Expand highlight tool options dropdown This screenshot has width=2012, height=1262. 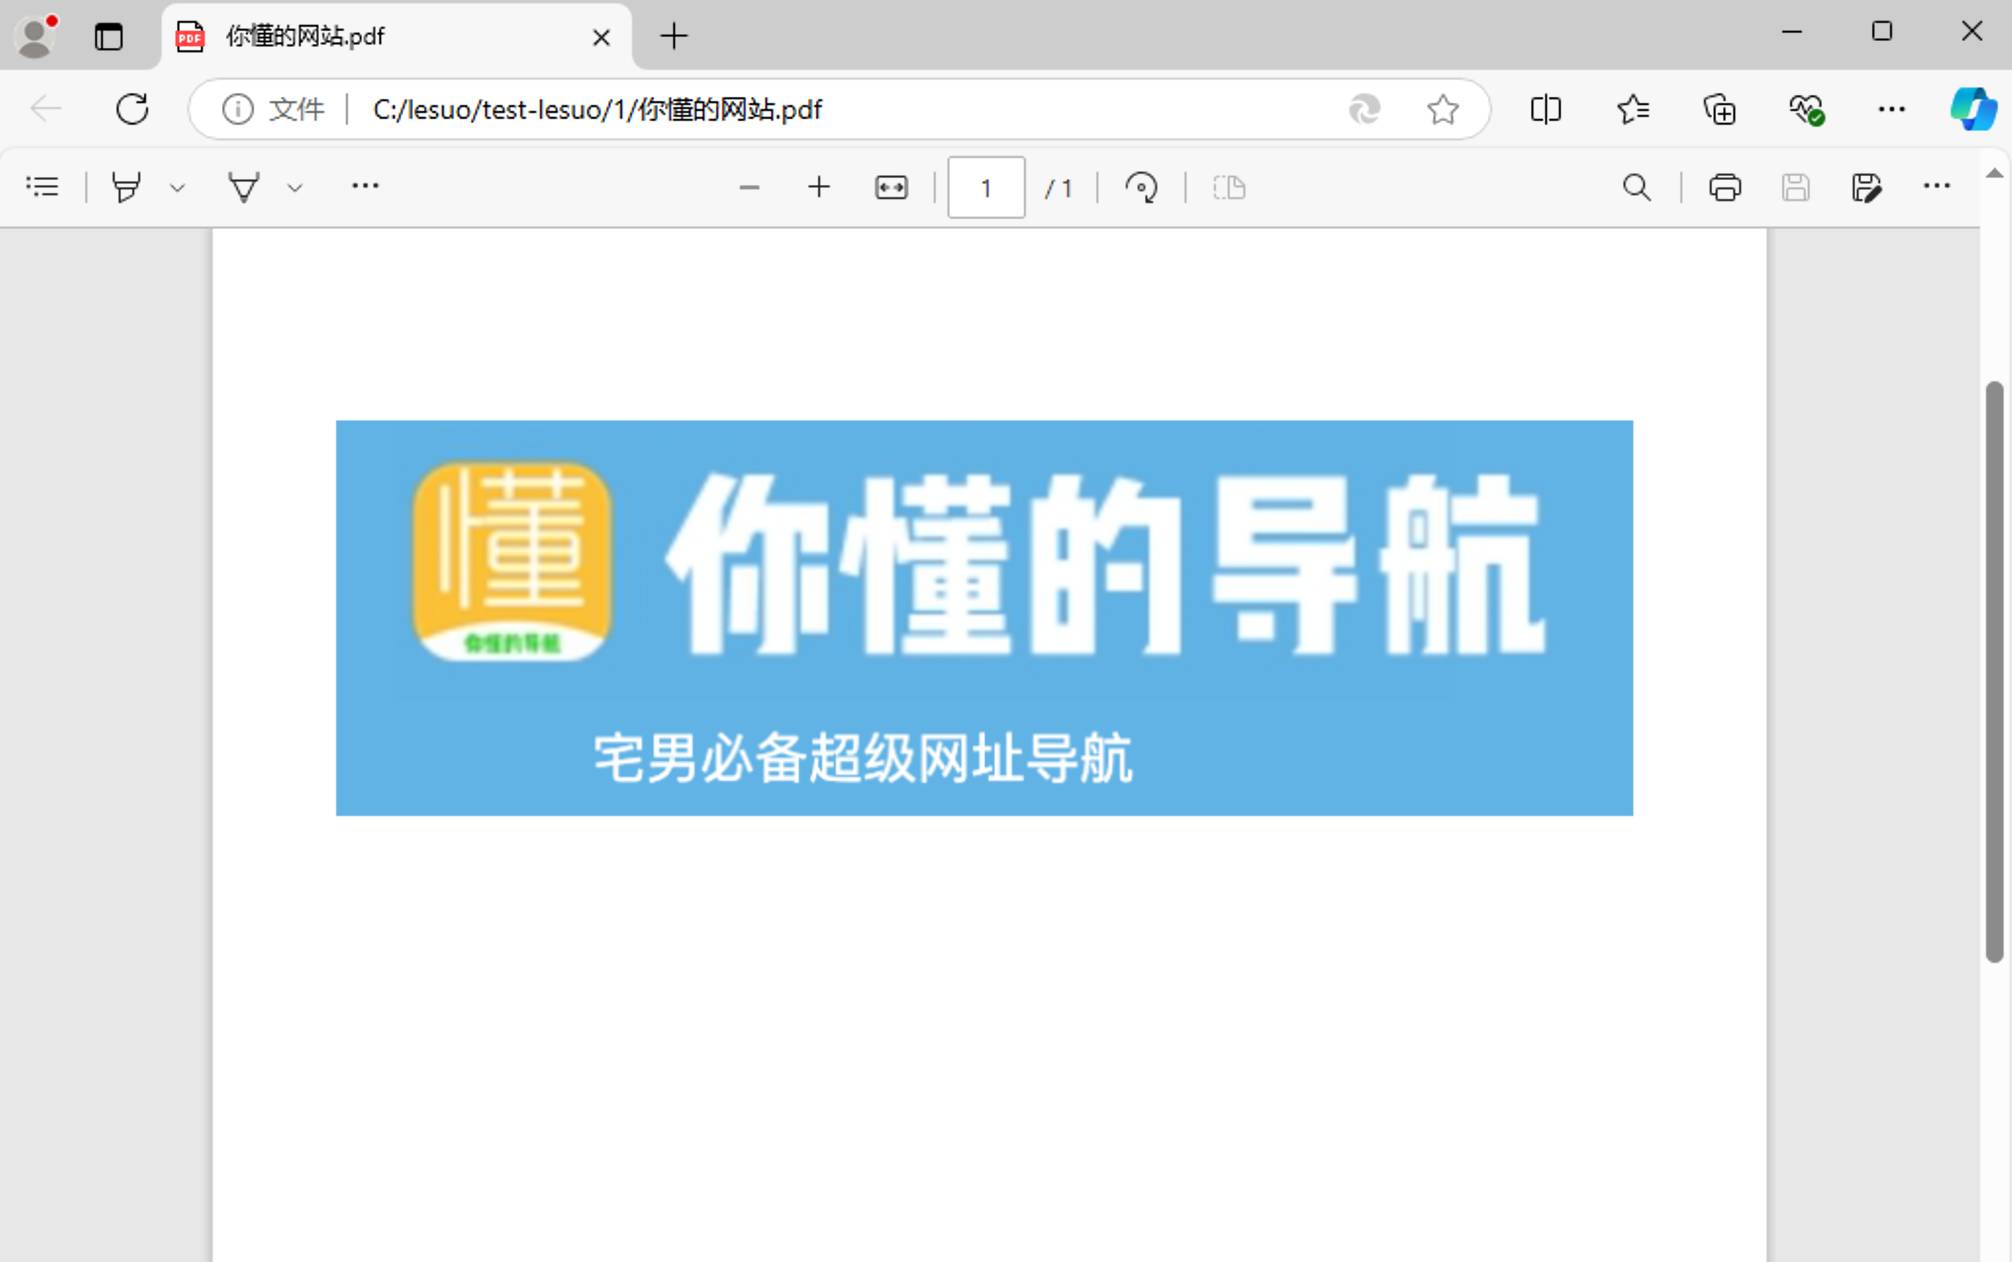[177, 187]
